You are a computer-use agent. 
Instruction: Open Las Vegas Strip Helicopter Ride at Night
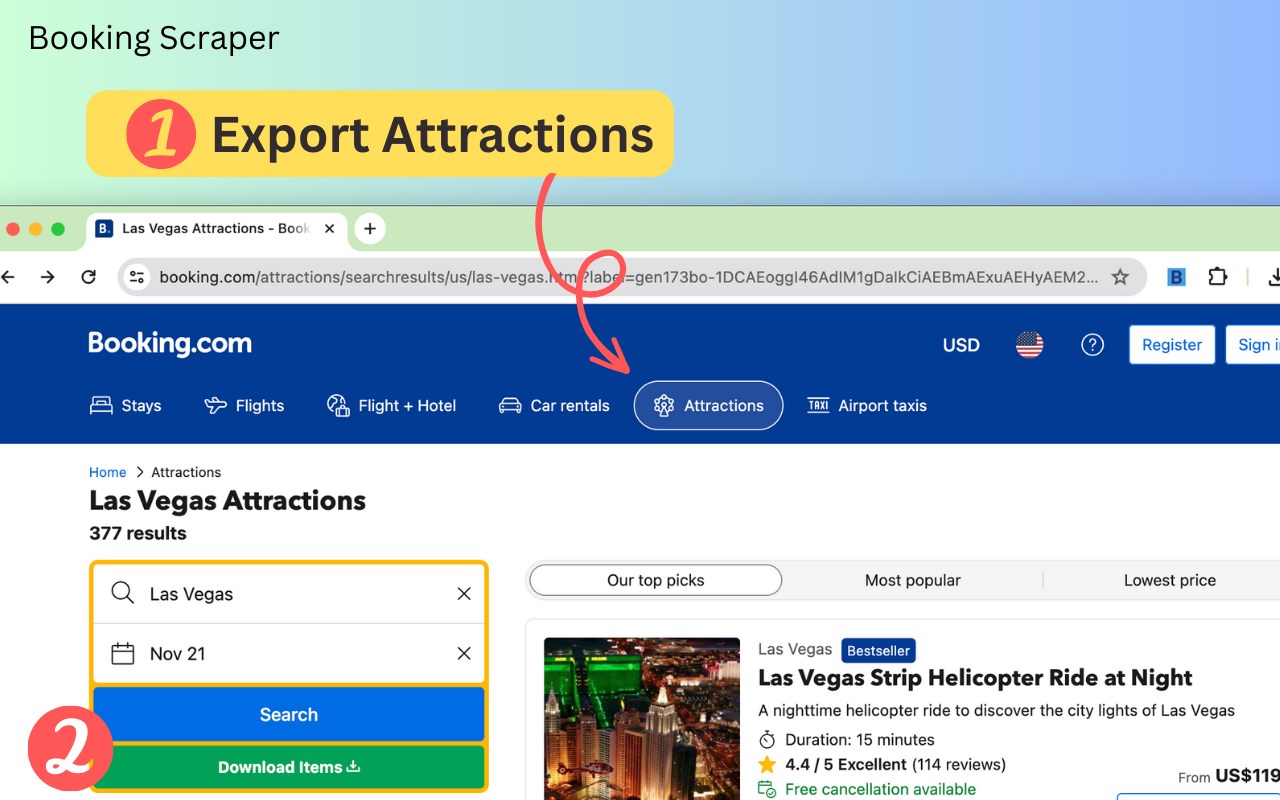point(975,678)
